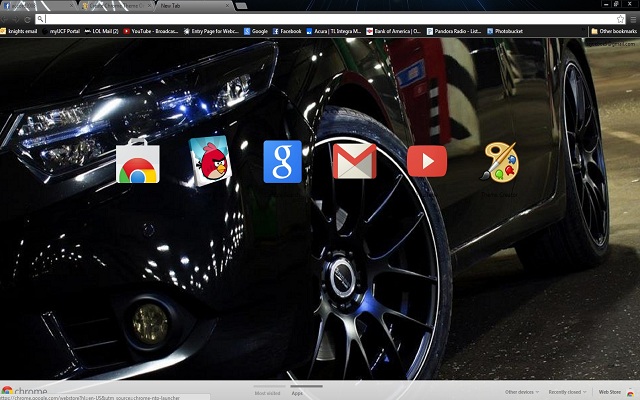Close the Facebook tab

click(72, 6)
